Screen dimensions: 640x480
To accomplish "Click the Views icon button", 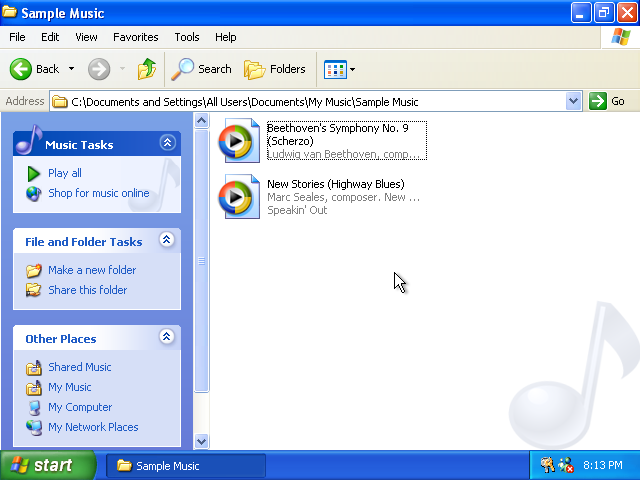I will point(335,69).
